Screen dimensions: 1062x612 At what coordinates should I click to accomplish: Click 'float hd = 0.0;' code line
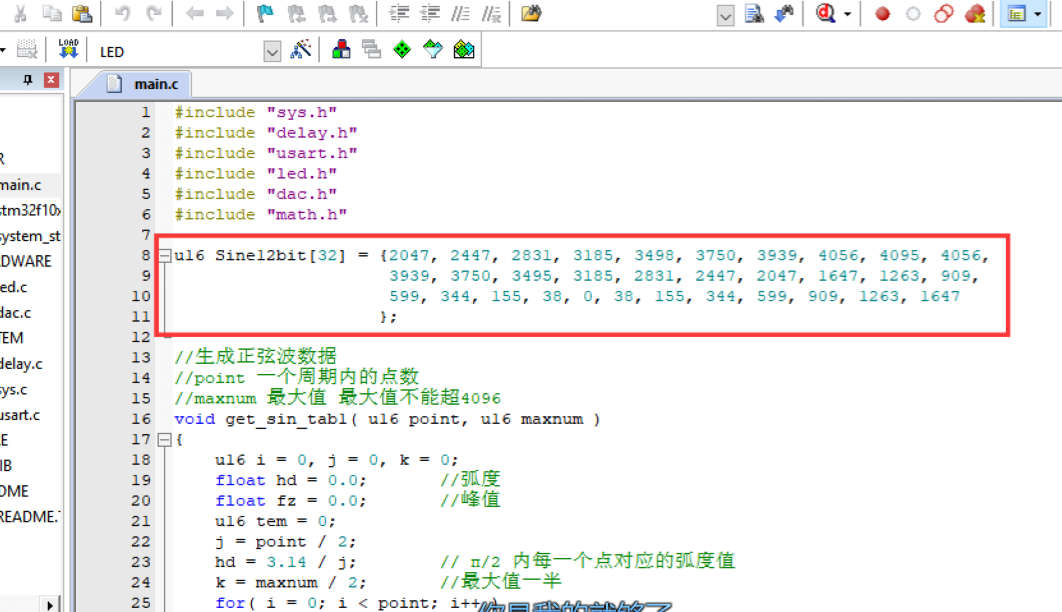click(291, 480)
